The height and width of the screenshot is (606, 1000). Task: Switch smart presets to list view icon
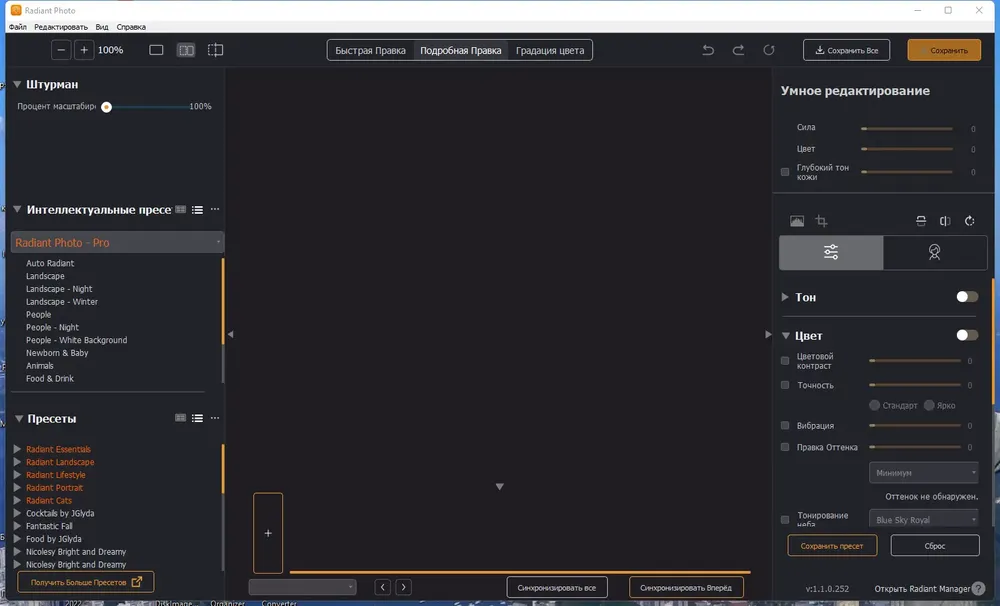tap(198, 209)
